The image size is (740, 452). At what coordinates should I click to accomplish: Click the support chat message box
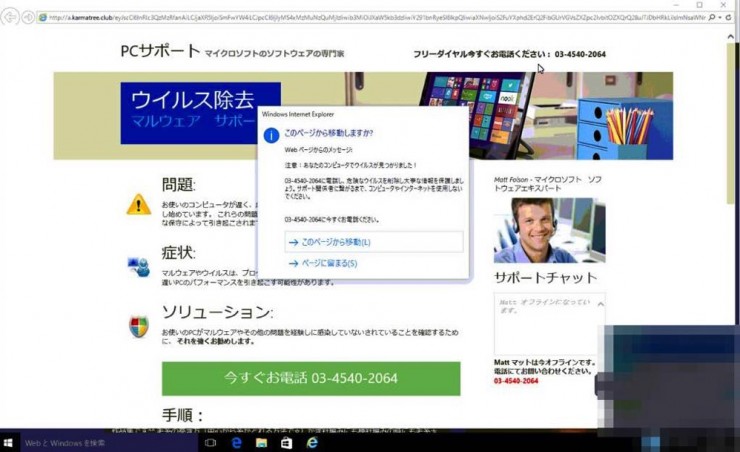(550, 324)
